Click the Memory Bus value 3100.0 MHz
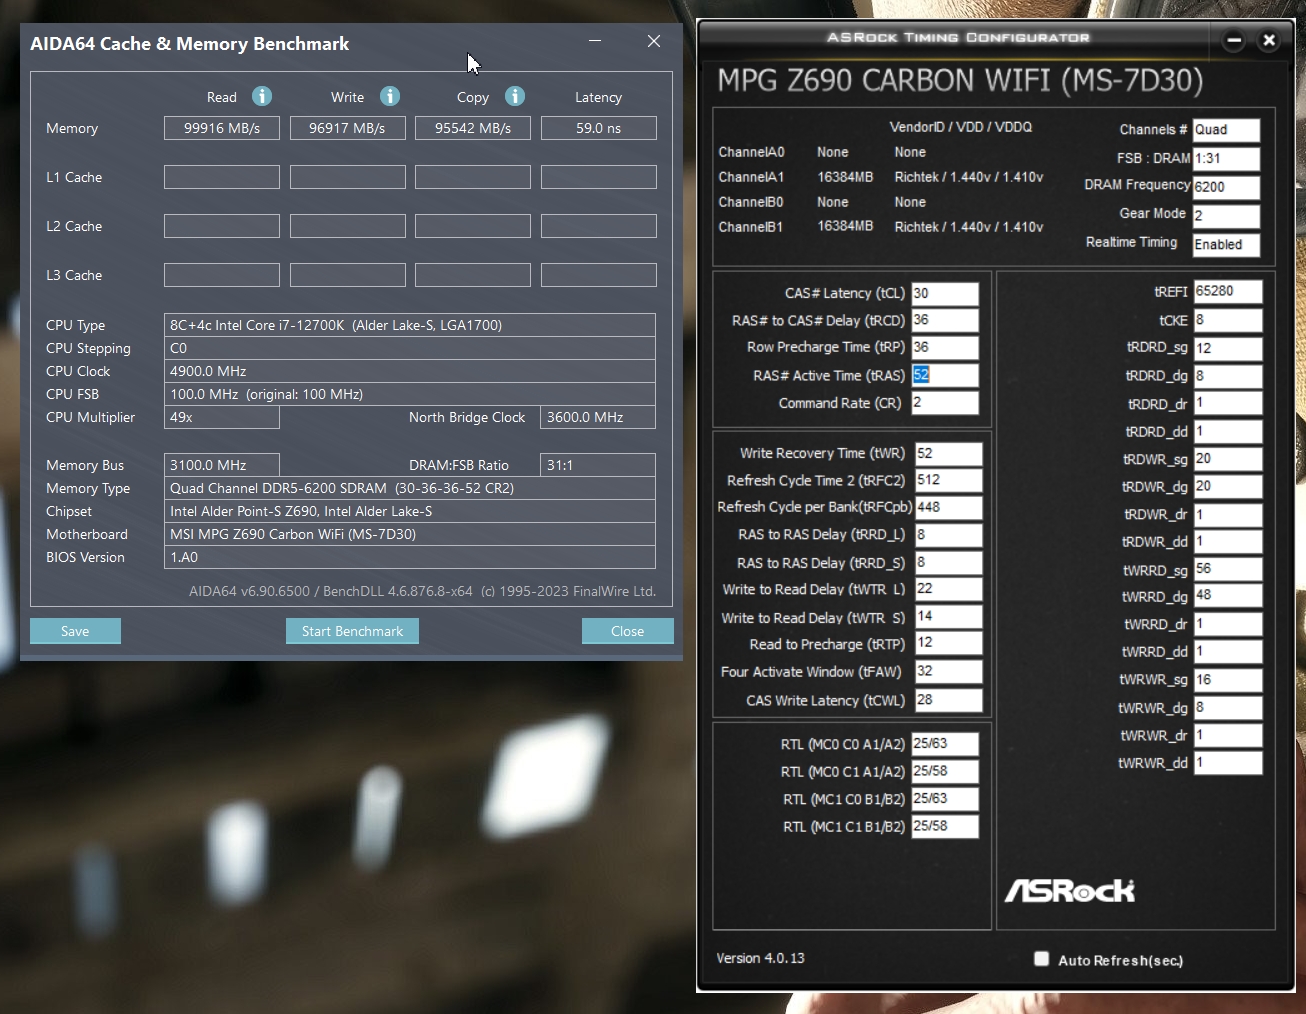The height and width of the screenshot is (1014, 1306). [222, 465]
